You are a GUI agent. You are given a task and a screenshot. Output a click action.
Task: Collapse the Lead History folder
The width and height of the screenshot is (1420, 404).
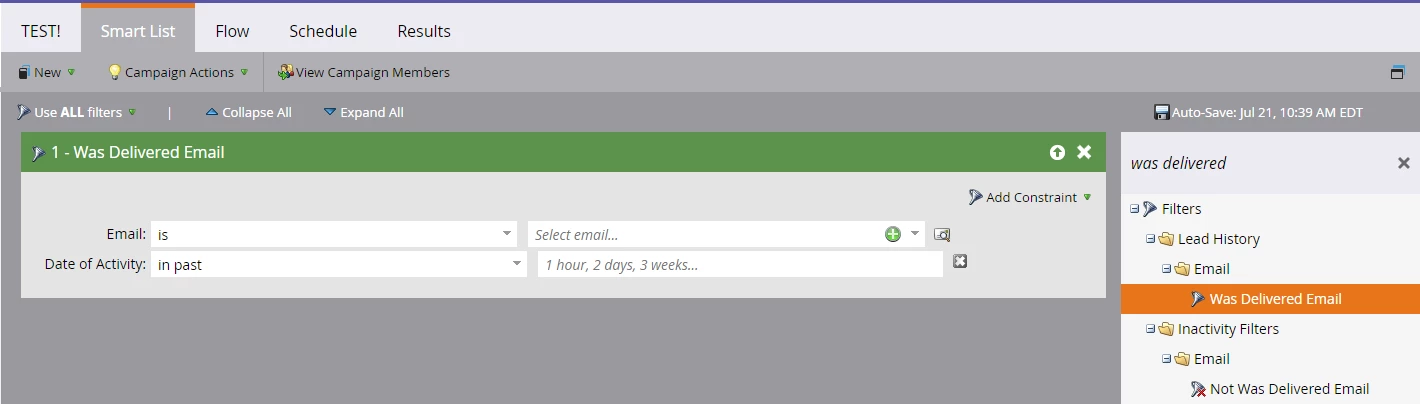click(x=1150, y=239)
